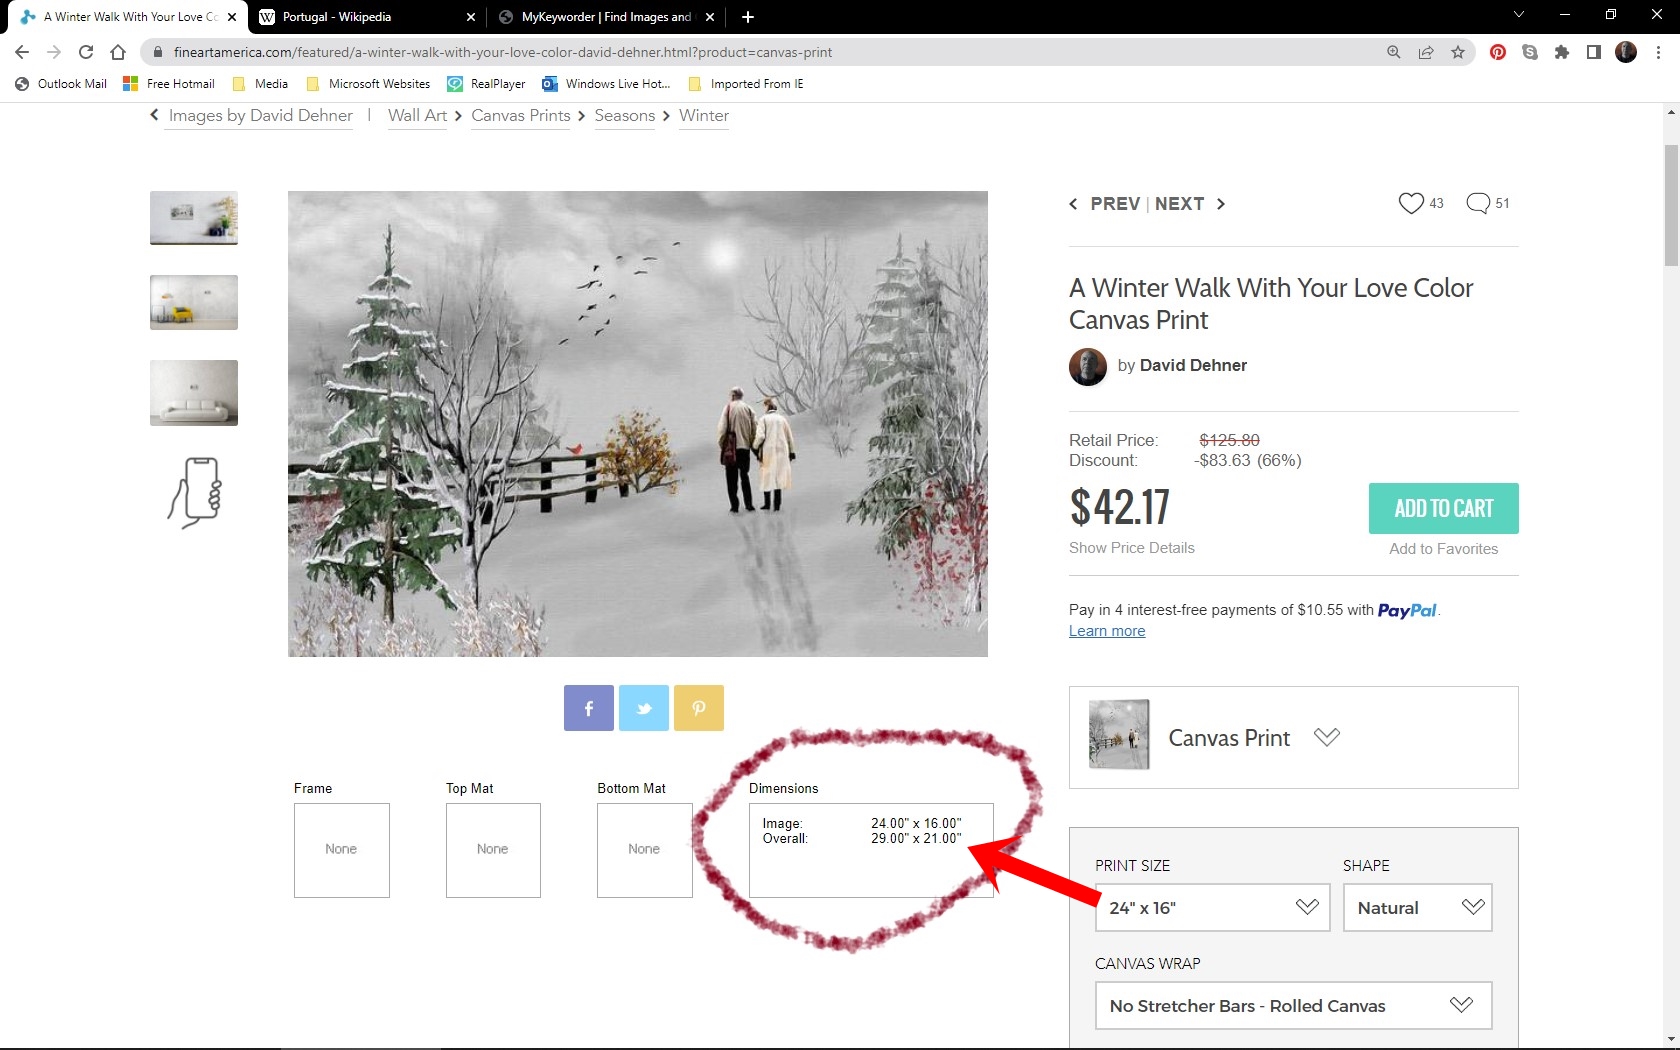This screenshot has width=1680, height=1050.
Task: Open Free Hotmail bookmark
Action: 168,84
